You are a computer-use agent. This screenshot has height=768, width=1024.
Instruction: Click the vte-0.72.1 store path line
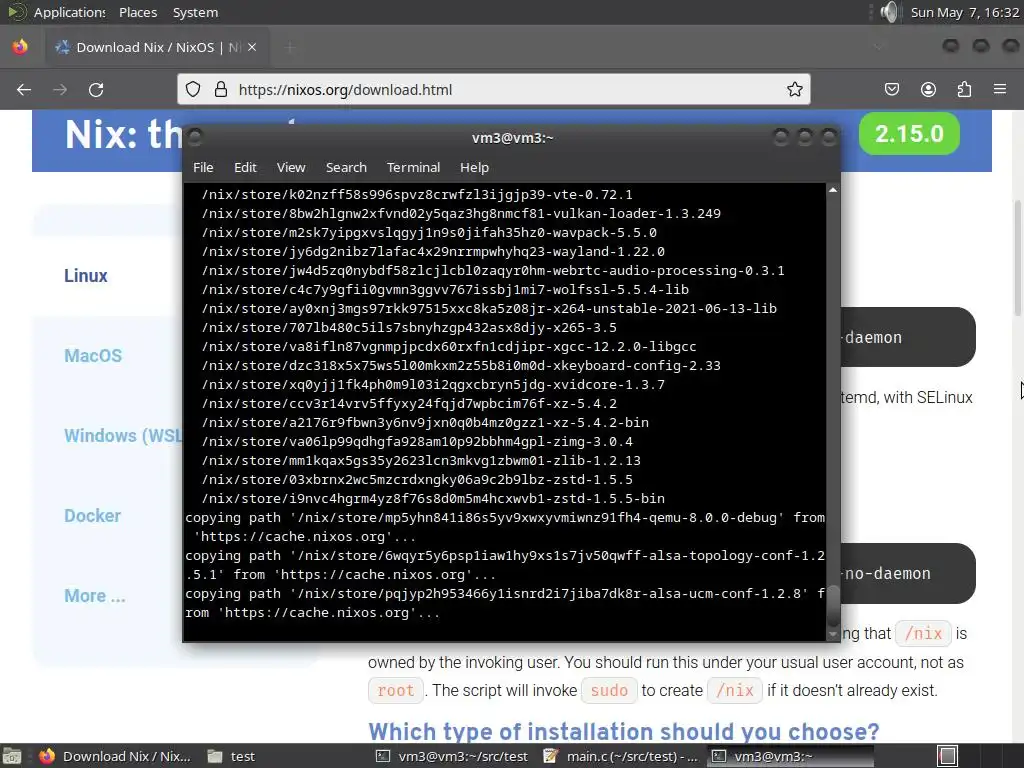[x=417, y=195]
